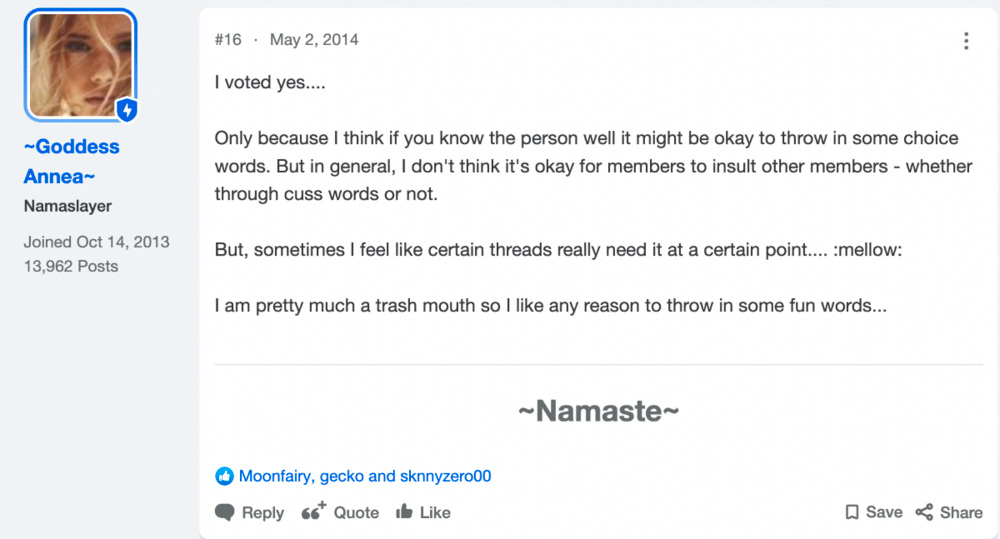Click the Share arrow icon
Screen dimensions: 1000x539
[x=924, y=512]
